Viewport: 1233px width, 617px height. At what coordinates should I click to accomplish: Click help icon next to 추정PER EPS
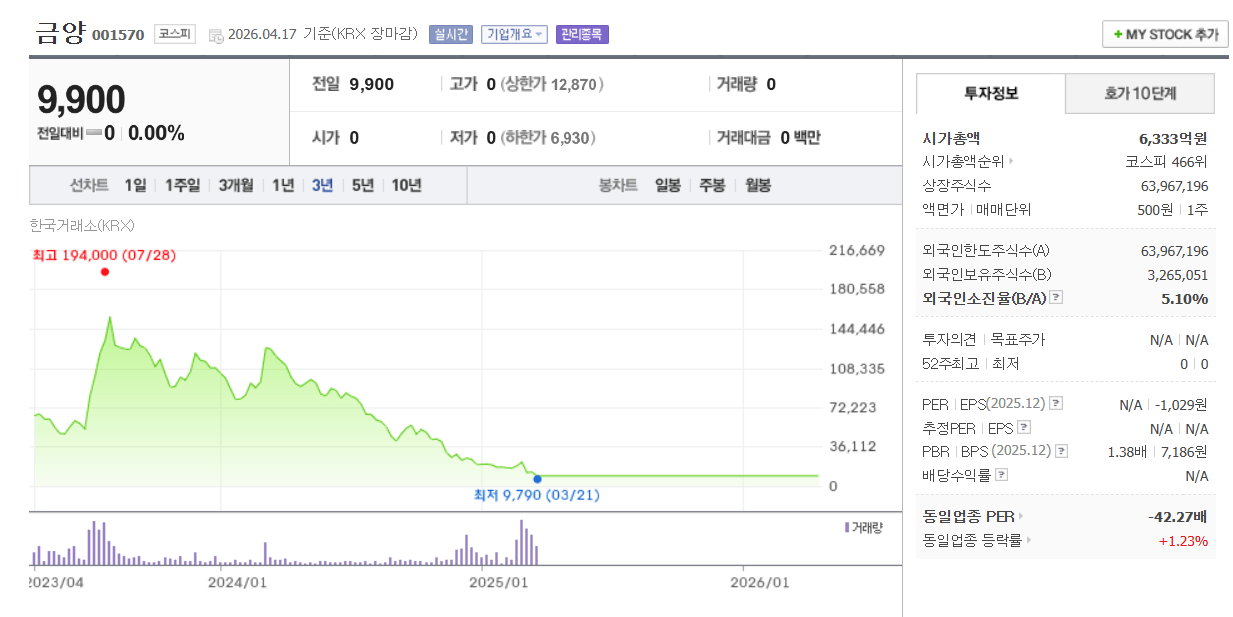[1023, 428]
